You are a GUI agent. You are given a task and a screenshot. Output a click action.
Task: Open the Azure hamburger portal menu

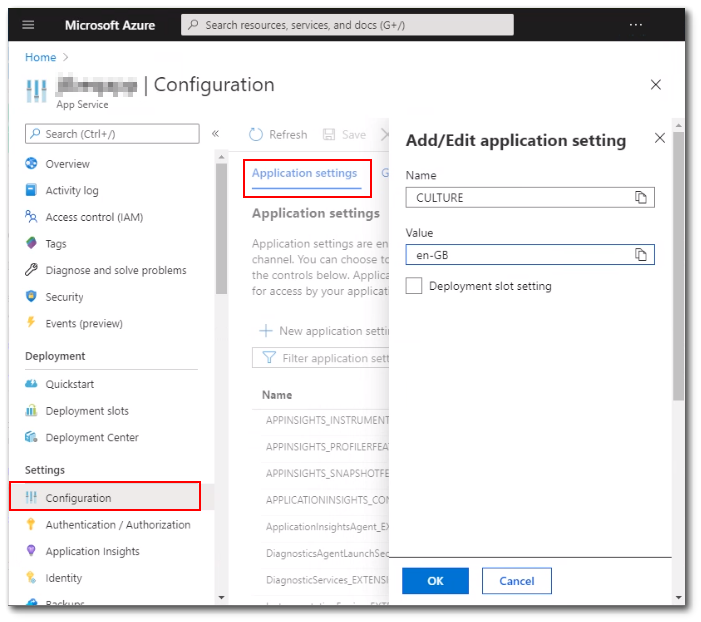click(x=28, y=25)
